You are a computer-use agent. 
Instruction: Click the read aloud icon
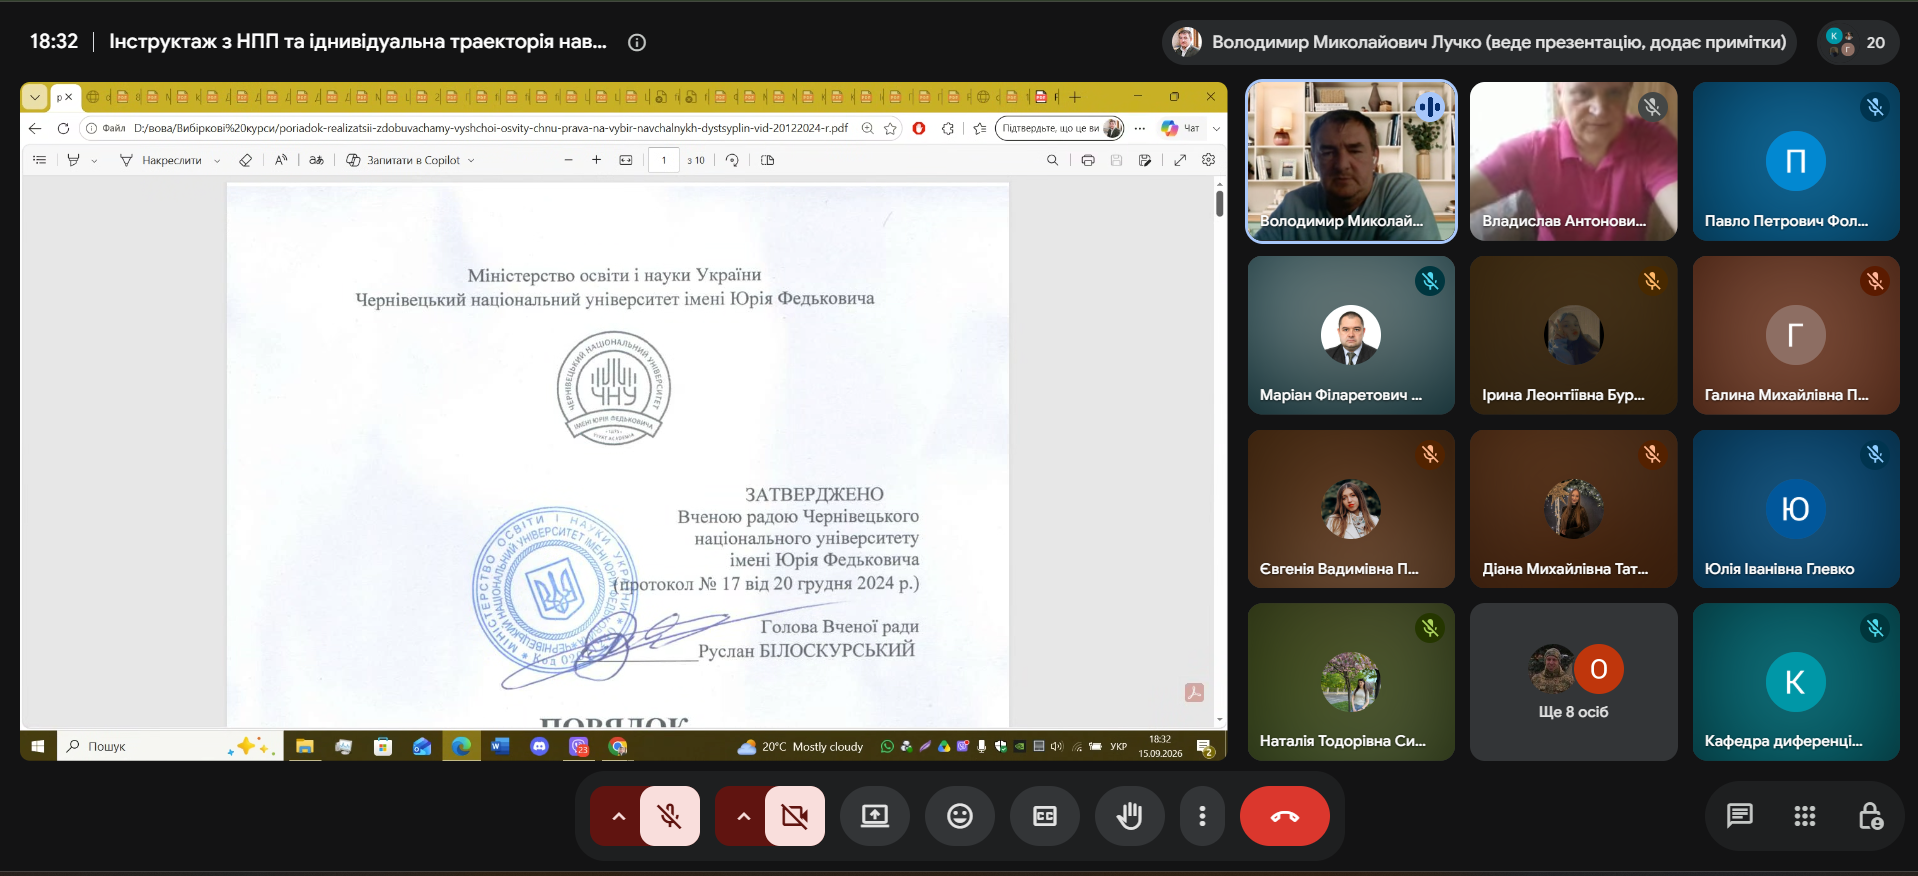(281, 160)
